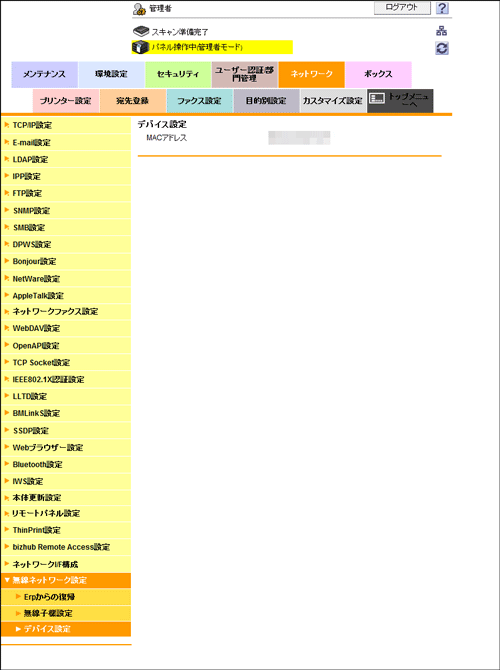Screen dimensions: 500x670
Task: Click the デバイス設定 page heading
Action: click(x=162, y=124)
